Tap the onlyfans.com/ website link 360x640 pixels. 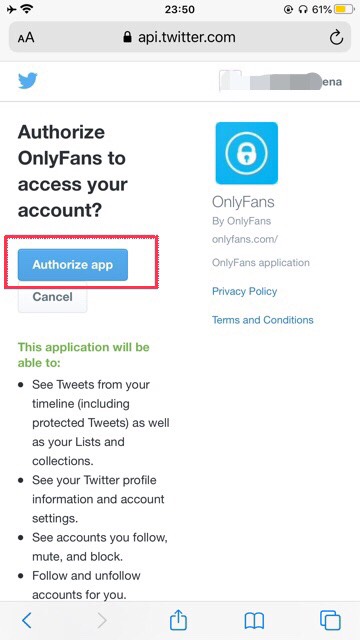245,239
